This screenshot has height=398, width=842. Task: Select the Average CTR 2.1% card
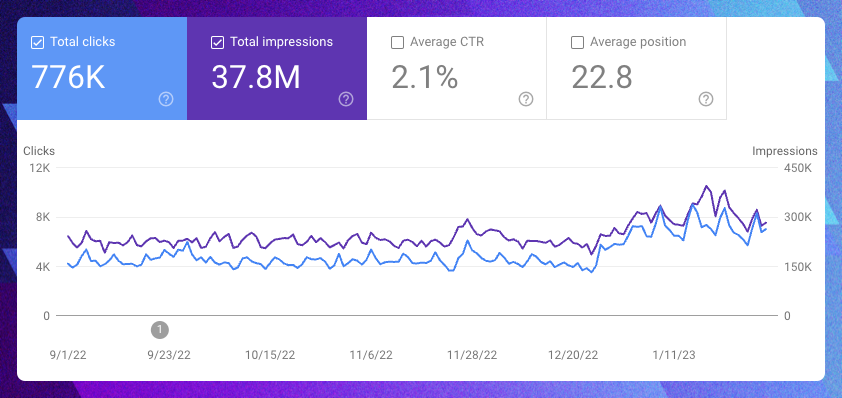point(456,68)
